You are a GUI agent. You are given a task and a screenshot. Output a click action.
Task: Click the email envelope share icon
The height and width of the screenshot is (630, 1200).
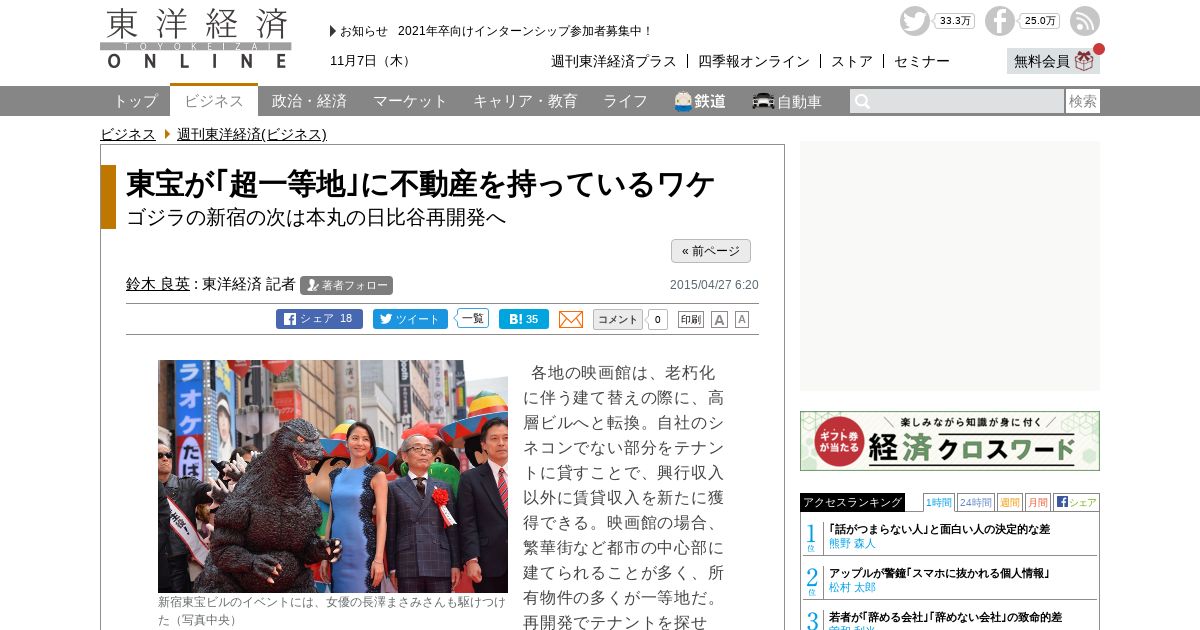pyautogui.click(x=571, y=319)
